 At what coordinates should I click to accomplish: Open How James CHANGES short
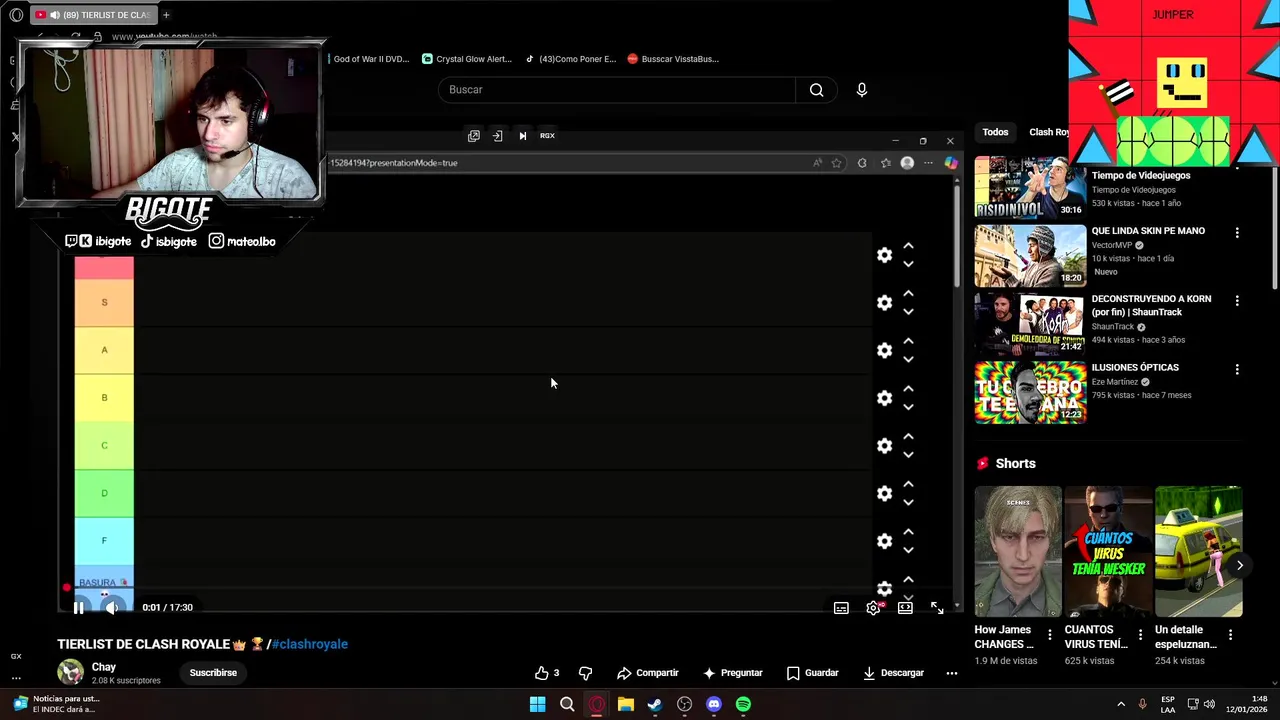[1018, 552]
